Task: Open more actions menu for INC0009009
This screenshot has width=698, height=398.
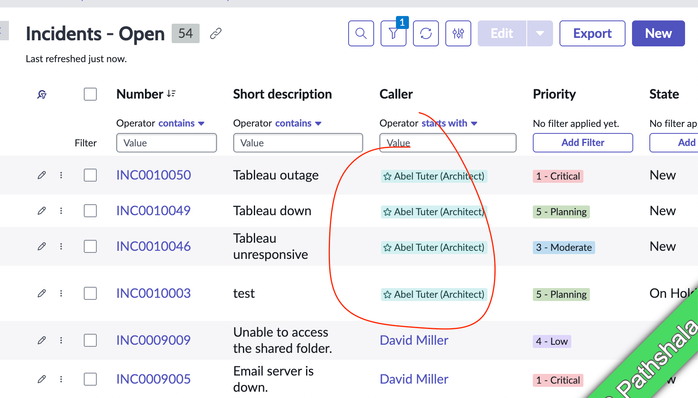Action: (x=61, y=340)
